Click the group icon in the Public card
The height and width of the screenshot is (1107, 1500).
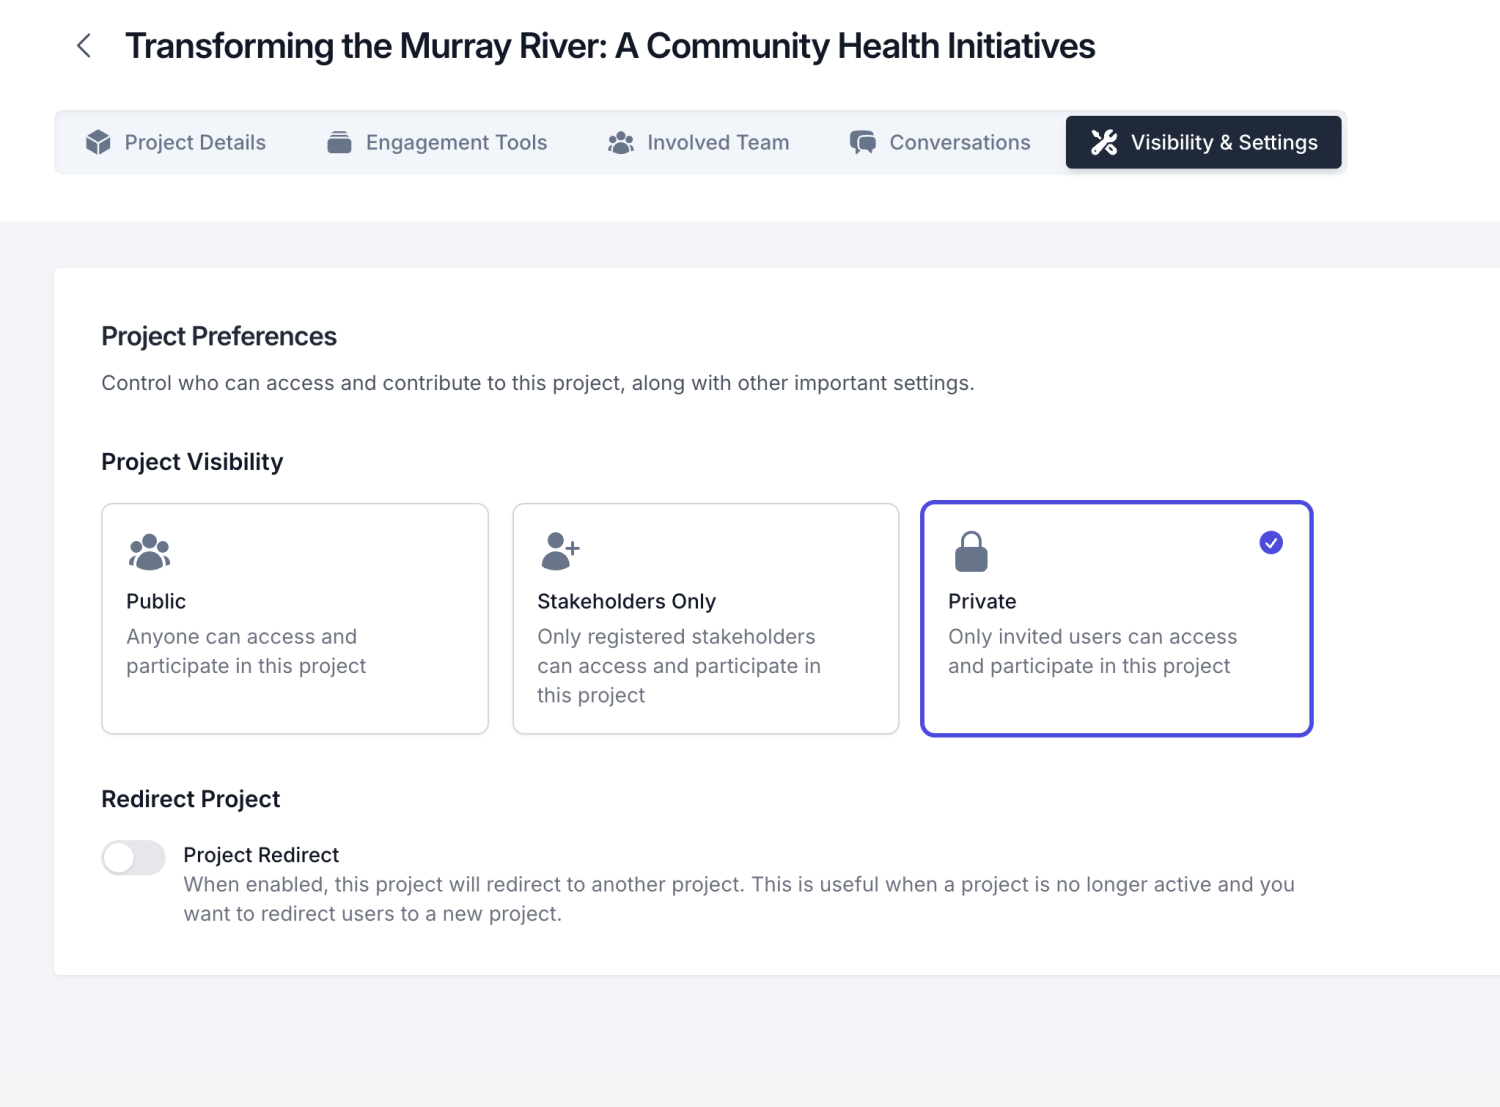(x=149, y=552)
